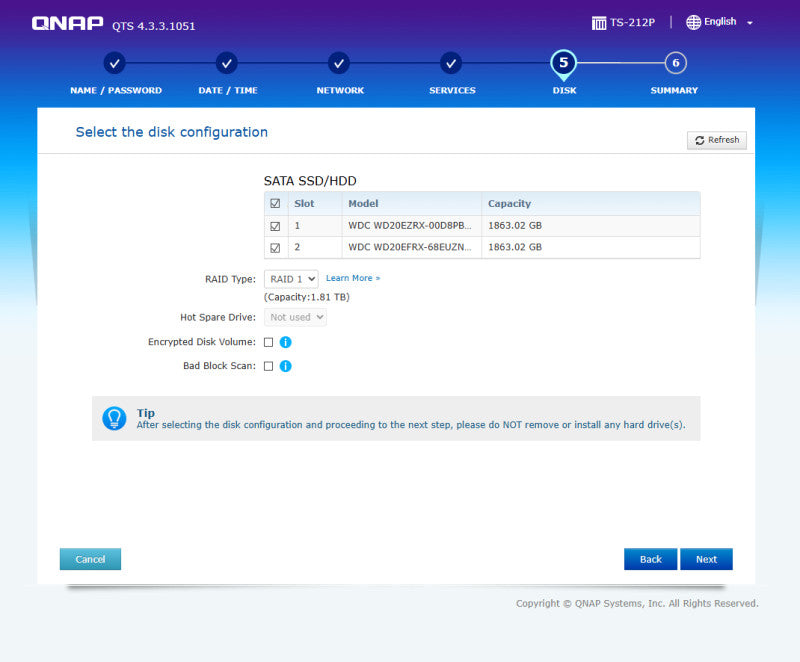The image size is (800, 662).
Task: Go to Network step checkmark
Action: click(x=339, y=63)
